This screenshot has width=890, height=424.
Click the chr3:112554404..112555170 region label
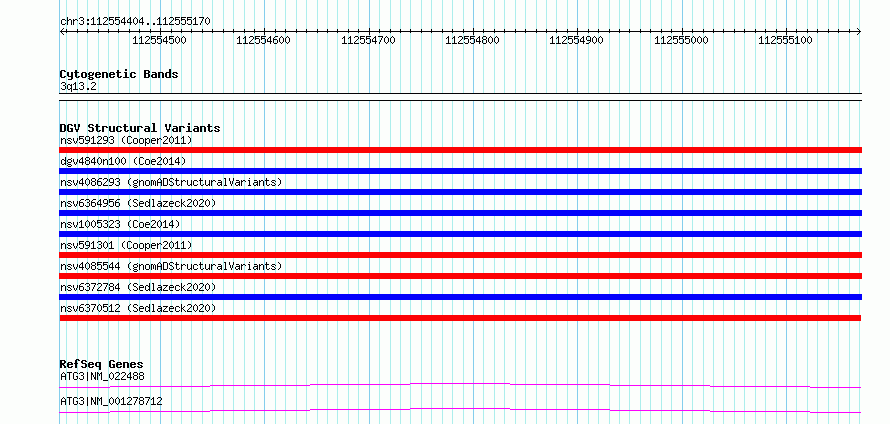pos(135,22)
